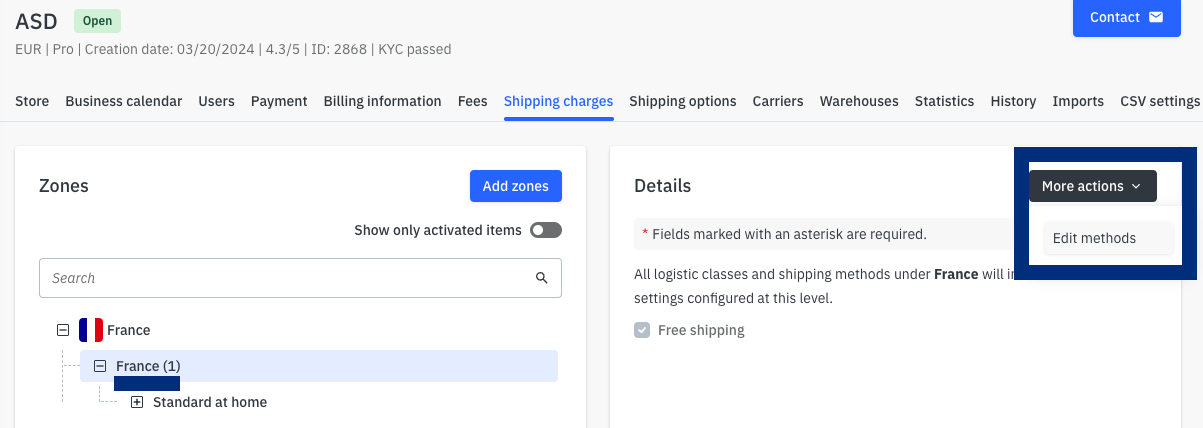Go to the Warehouses tab

coord(859,101)
